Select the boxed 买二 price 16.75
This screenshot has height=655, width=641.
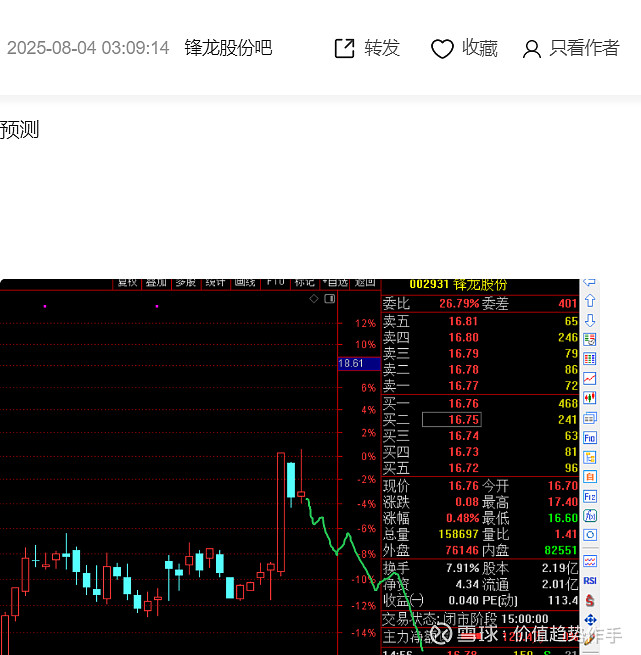click(452, 419)
